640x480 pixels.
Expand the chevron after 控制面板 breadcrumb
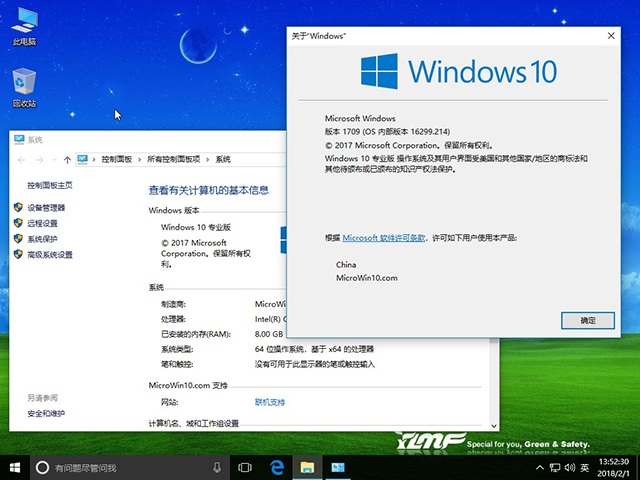(x=139, y=160)
